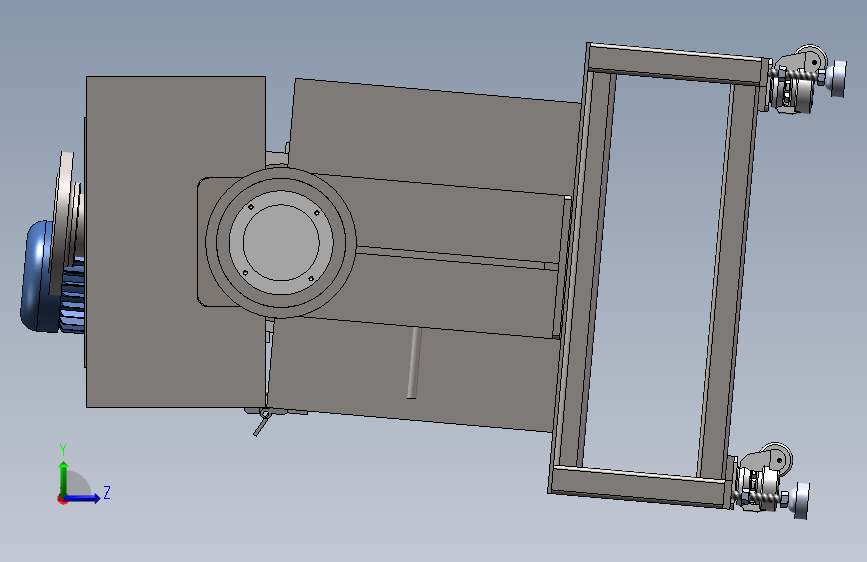Select the left rail of the rectangular frame
Image resolution: width=867 pixels, height=562 pixels.
pos(583,271)
